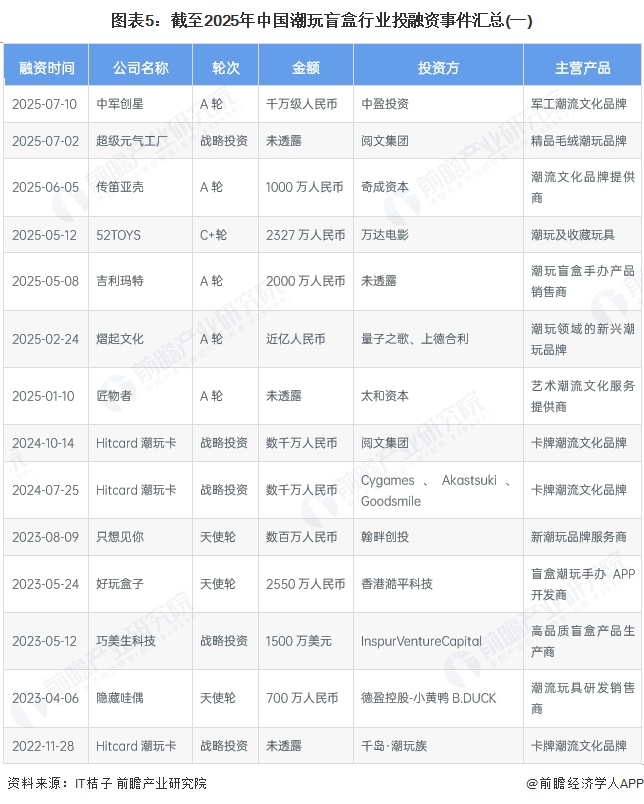The image size is (644, 804).
Task: Click investor 万达电影
Action: (385, 235)
